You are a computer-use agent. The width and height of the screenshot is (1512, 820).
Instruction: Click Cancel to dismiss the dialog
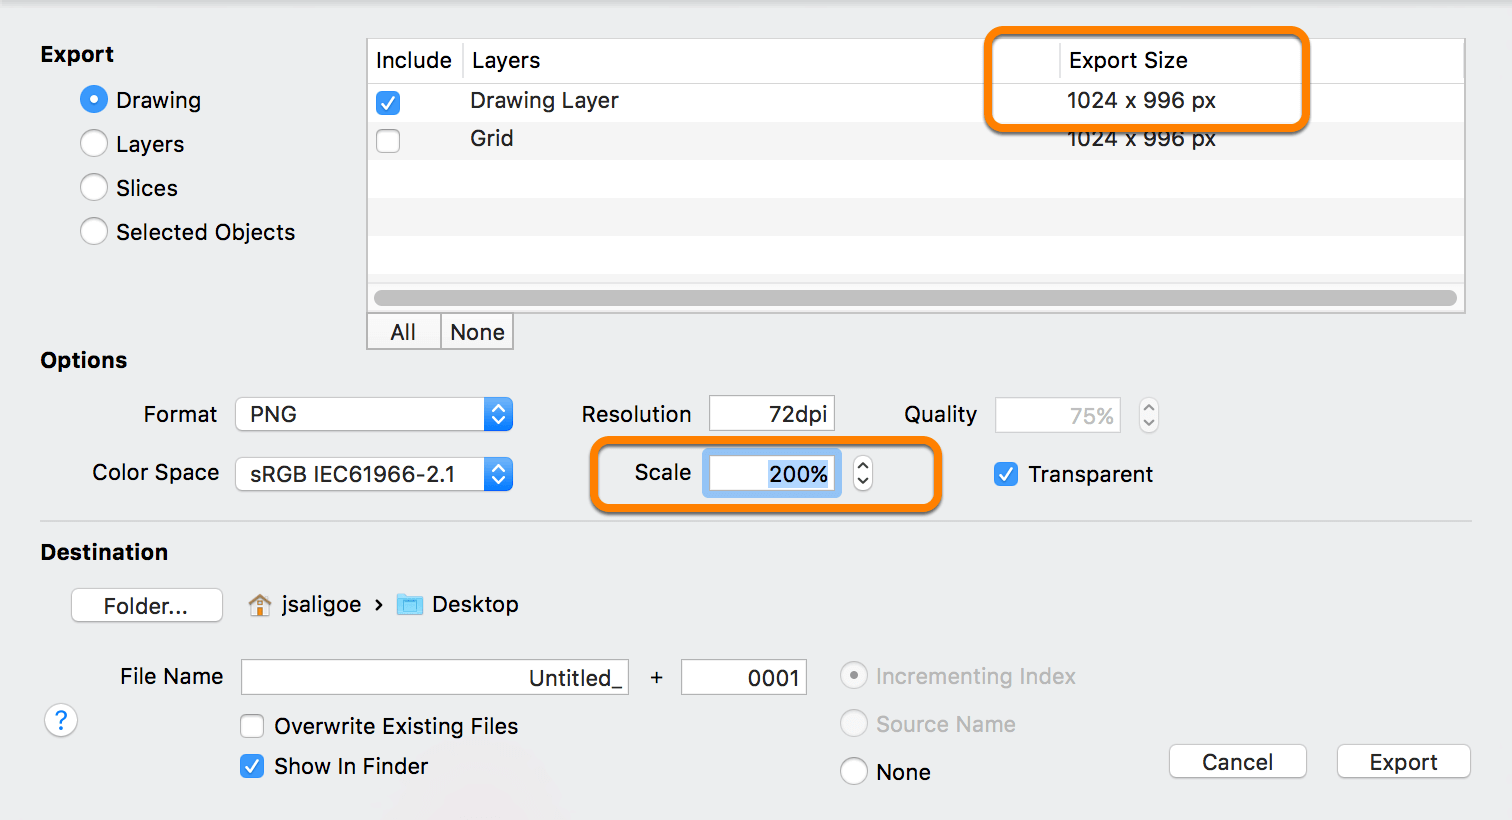[x=1237, y=762]
